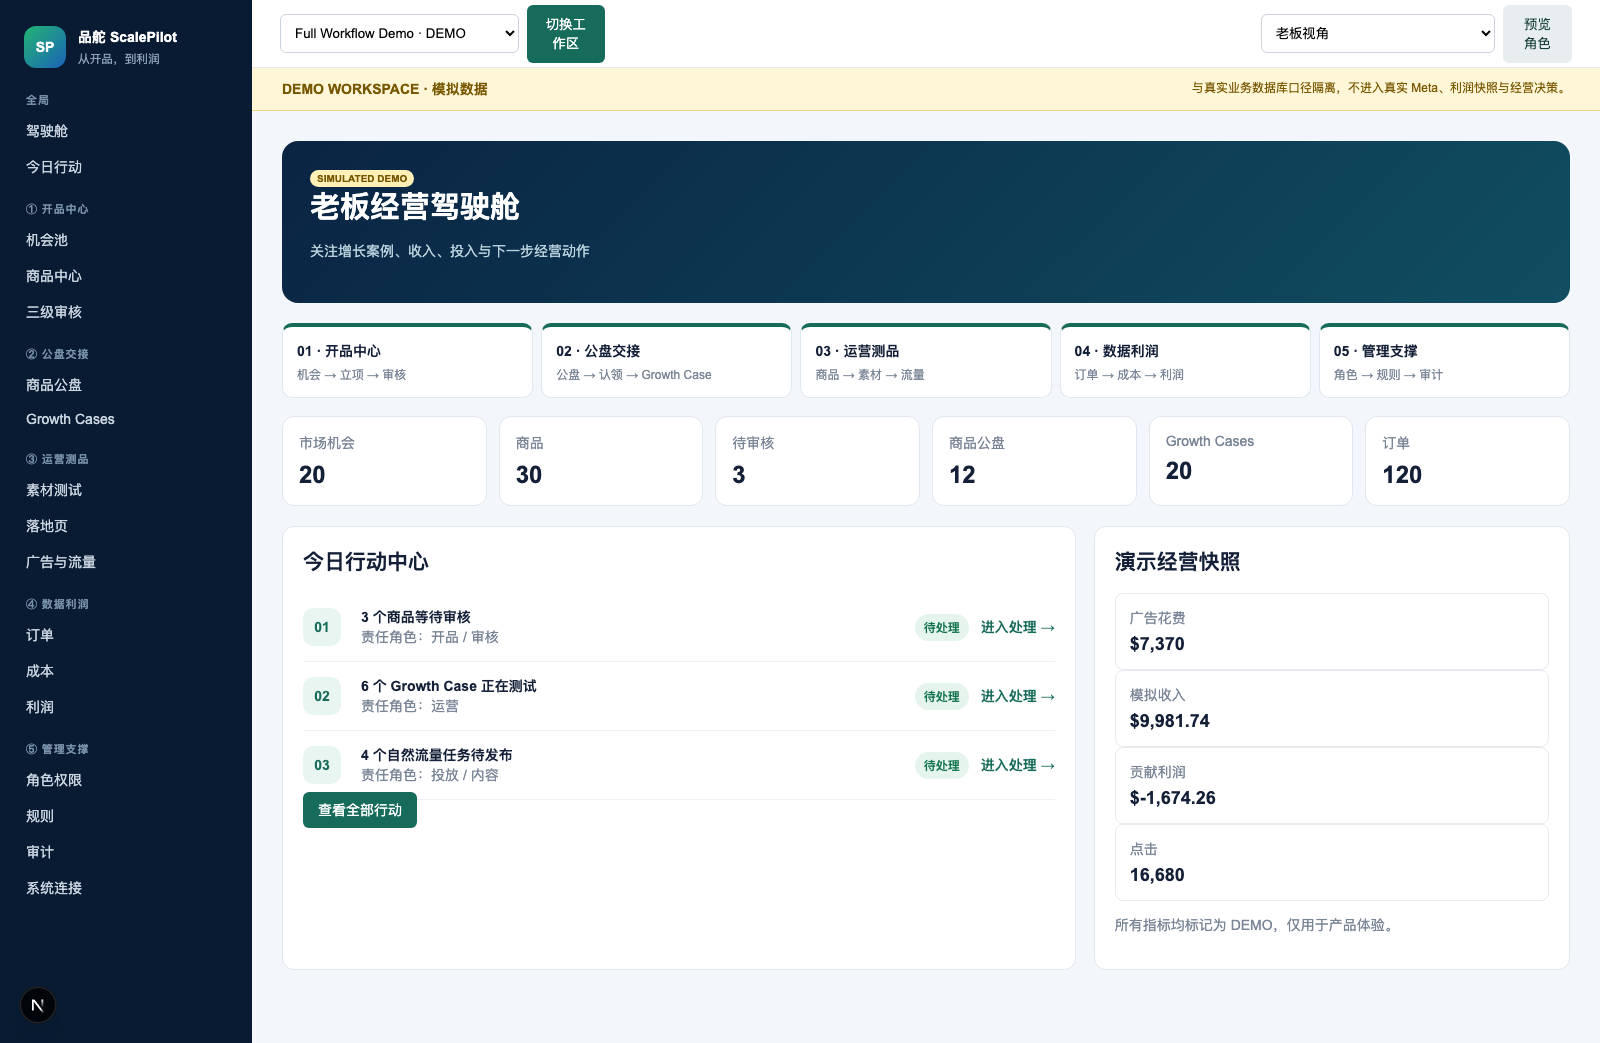Open 审计 in the sidebar

pyautogui.click(x=40, y=852)
